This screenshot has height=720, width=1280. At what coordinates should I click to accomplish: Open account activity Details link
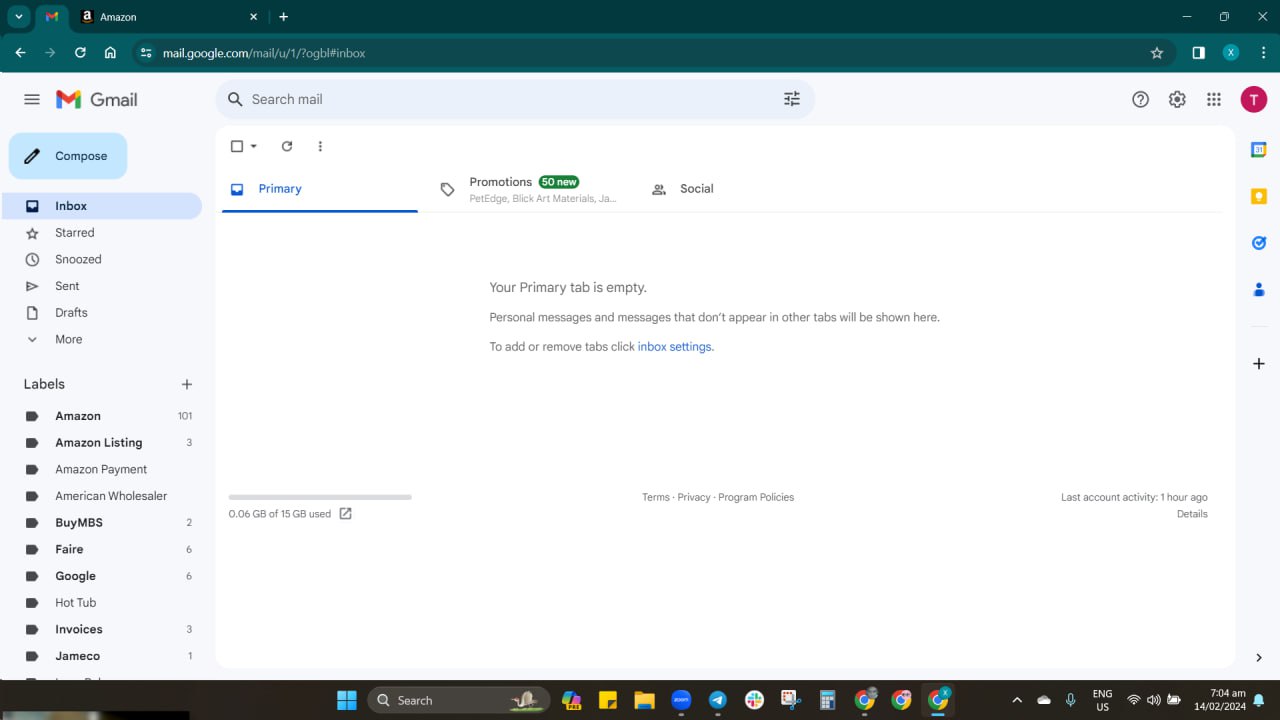[x=1192, y=514]
